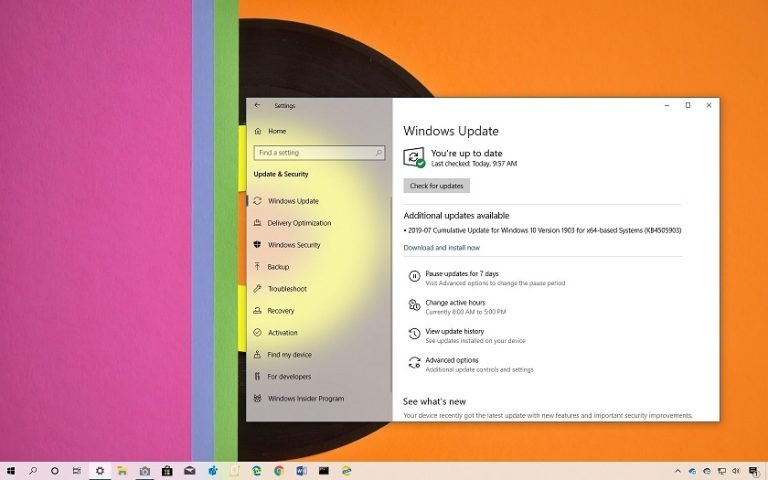
Task: Go to the Backup settings page
Action: pyautogui.click(x=278, y=267)
